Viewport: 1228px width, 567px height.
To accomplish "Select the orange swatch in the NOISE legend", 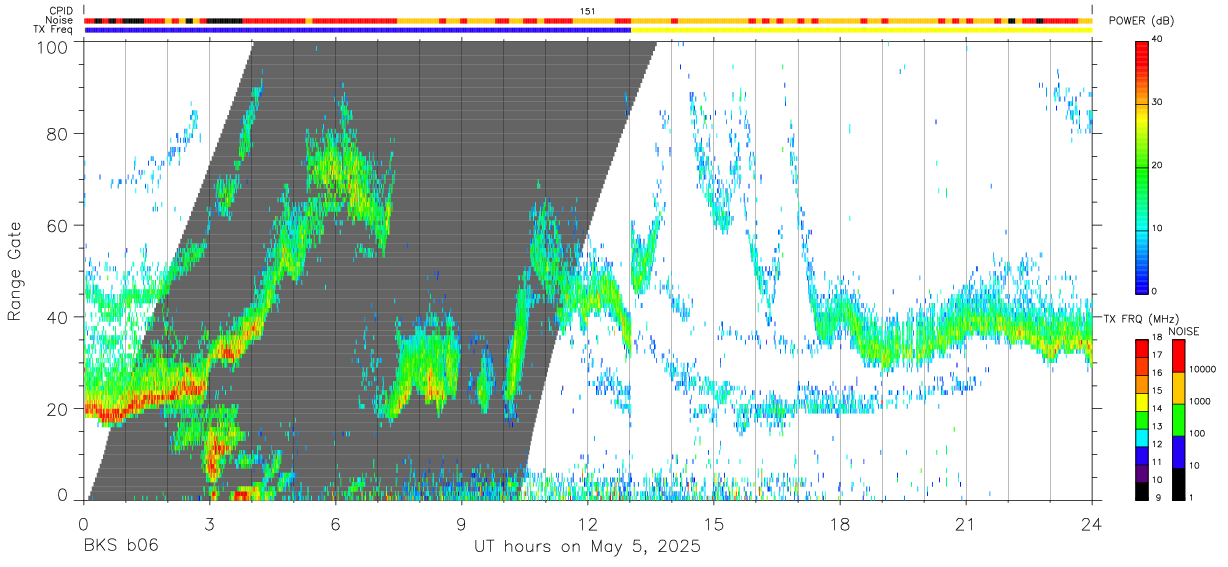I will point(1179,387).
